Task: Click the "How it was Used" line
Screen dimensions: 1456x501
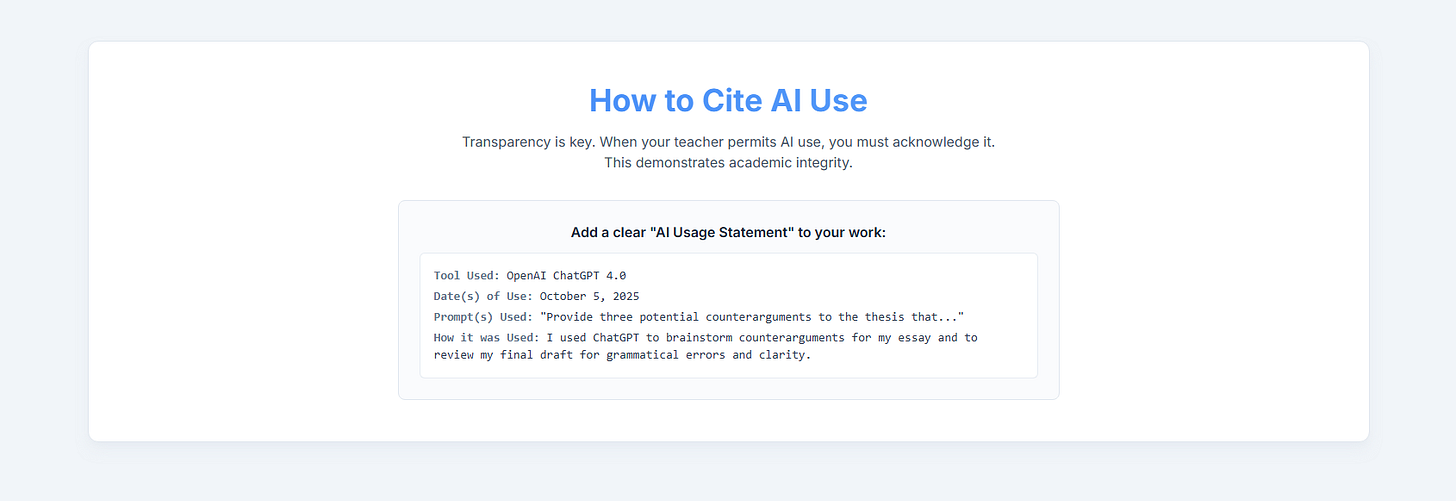Action: tap(706, 338)
